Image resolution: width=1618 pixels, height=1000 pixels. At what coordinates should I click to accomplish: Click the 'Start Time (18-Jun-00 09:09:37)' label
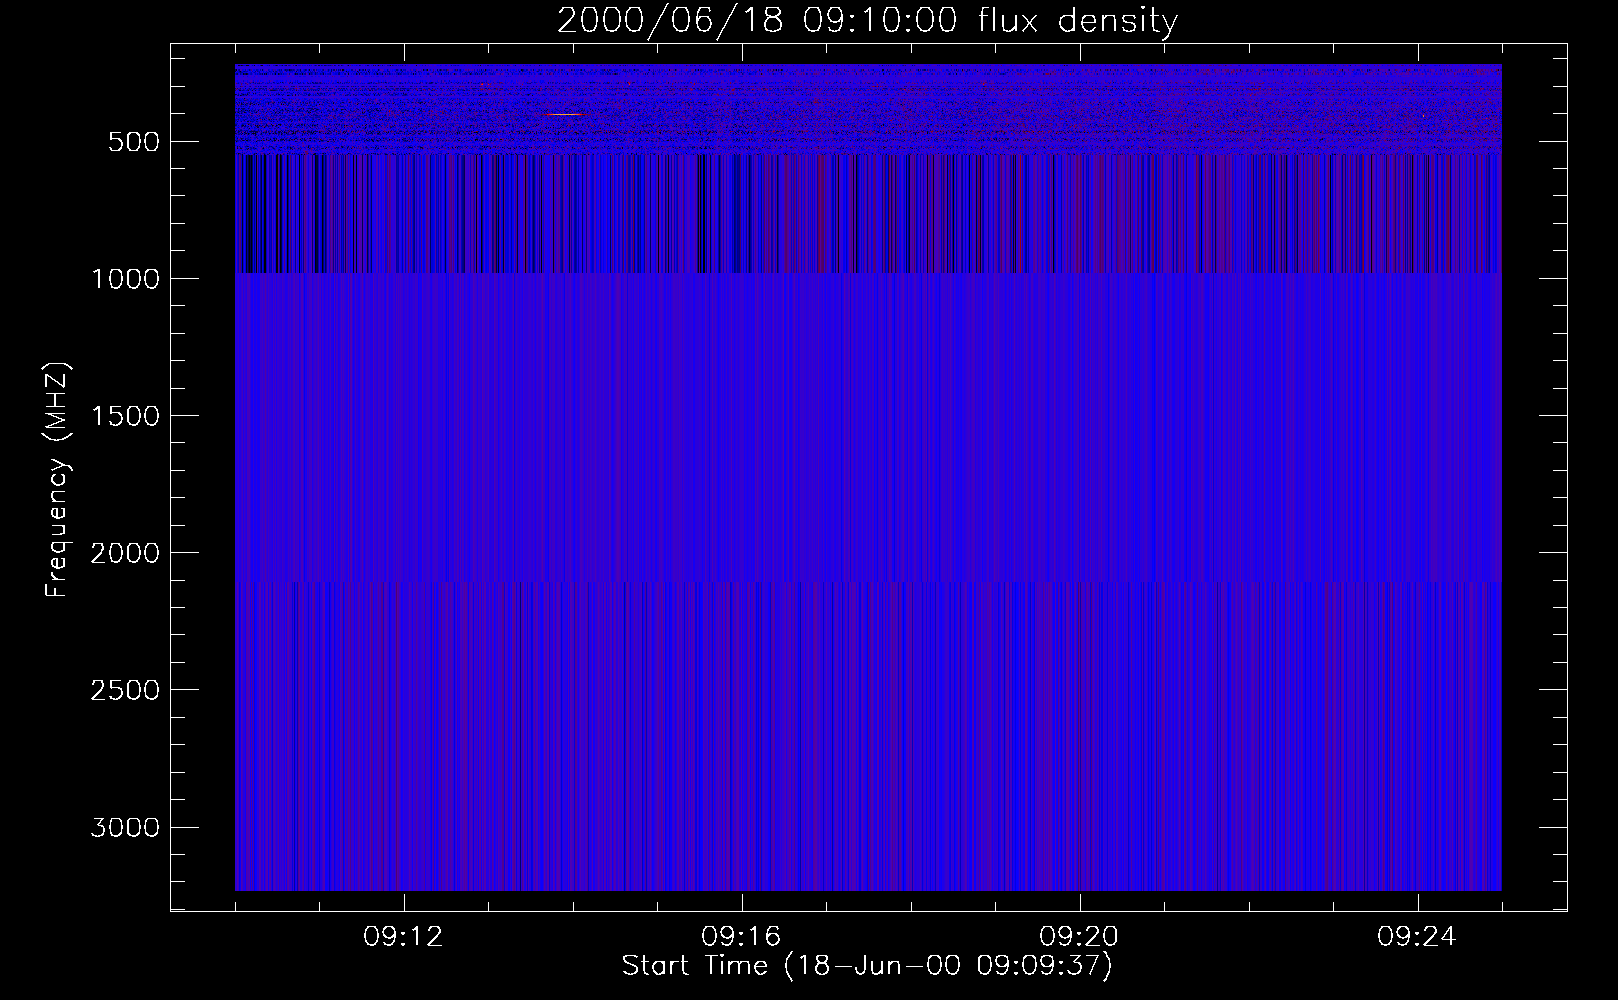[x=867, y=966]
